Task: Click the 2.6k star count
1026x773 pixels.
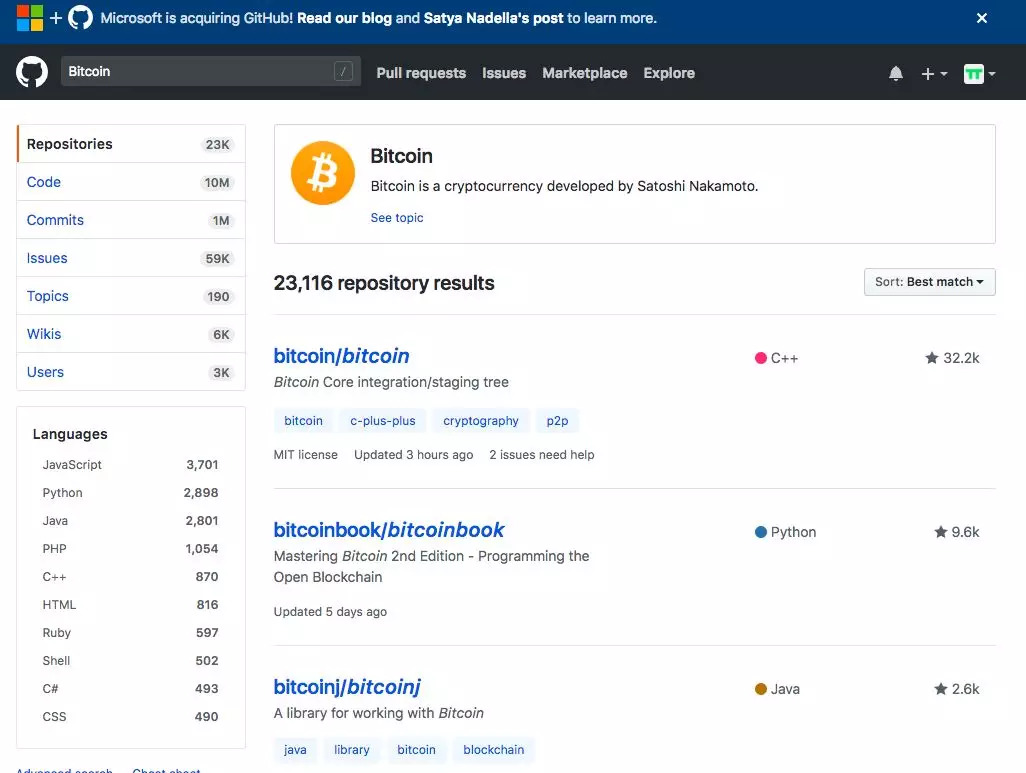Action: coord(965,689)
